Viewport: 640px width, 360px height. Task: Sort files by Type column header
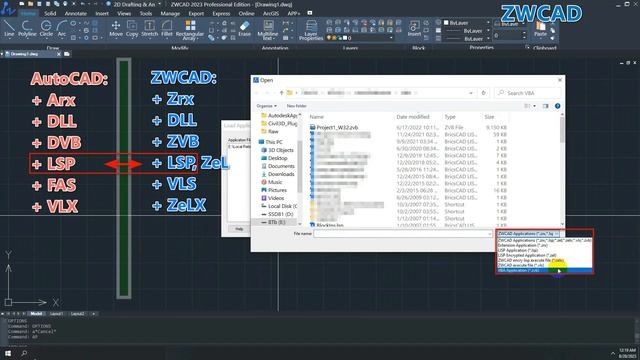450,117
